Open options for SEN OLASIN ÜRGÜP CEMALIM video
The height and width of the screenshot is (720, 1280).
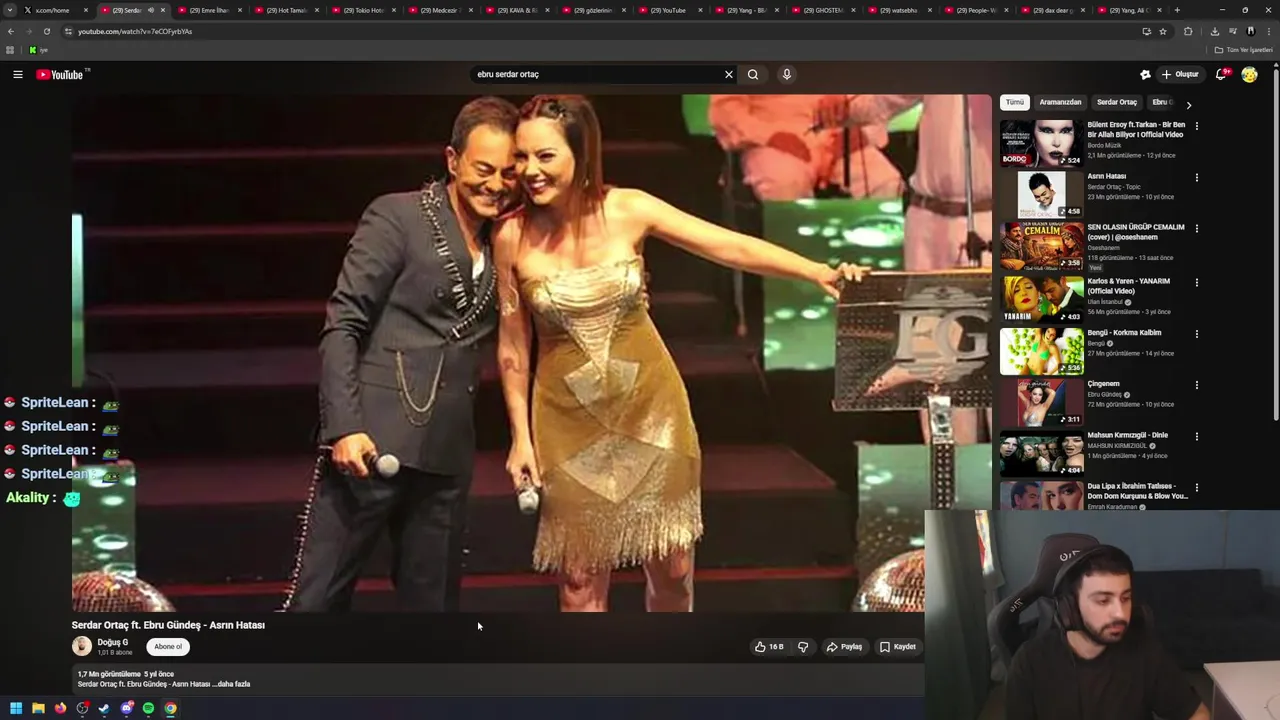(x=1196, y=228)
